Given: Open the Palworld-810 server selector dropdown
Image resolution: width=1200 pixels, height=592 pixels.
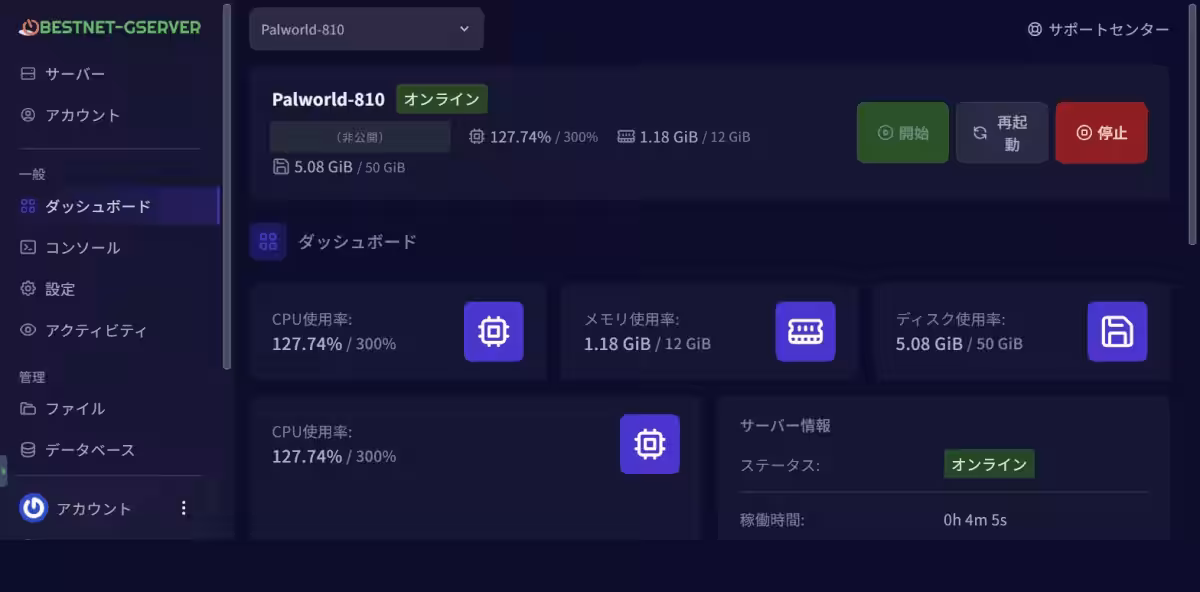Looking at the screenshot, I should (x=366, y=29).
